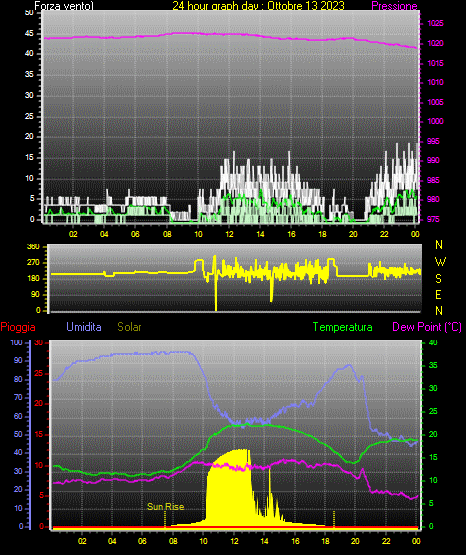Click the 270 wind direction axis value
Image resolution: width=466 pixels, height=555 pixels.
coord(34,263)
